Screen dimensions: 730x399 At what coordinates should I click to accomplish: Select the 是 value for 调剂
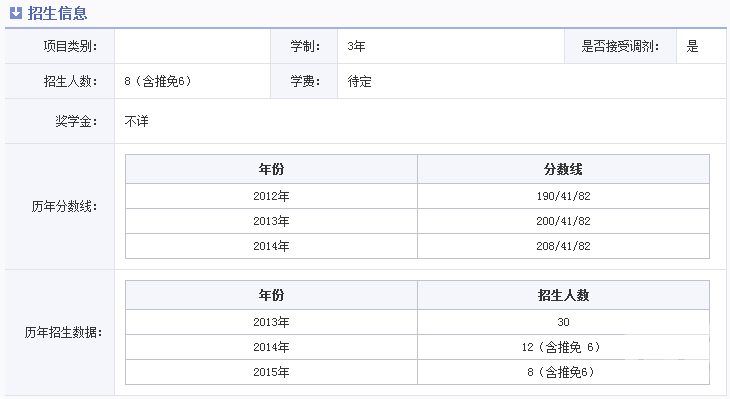[692, 46]
